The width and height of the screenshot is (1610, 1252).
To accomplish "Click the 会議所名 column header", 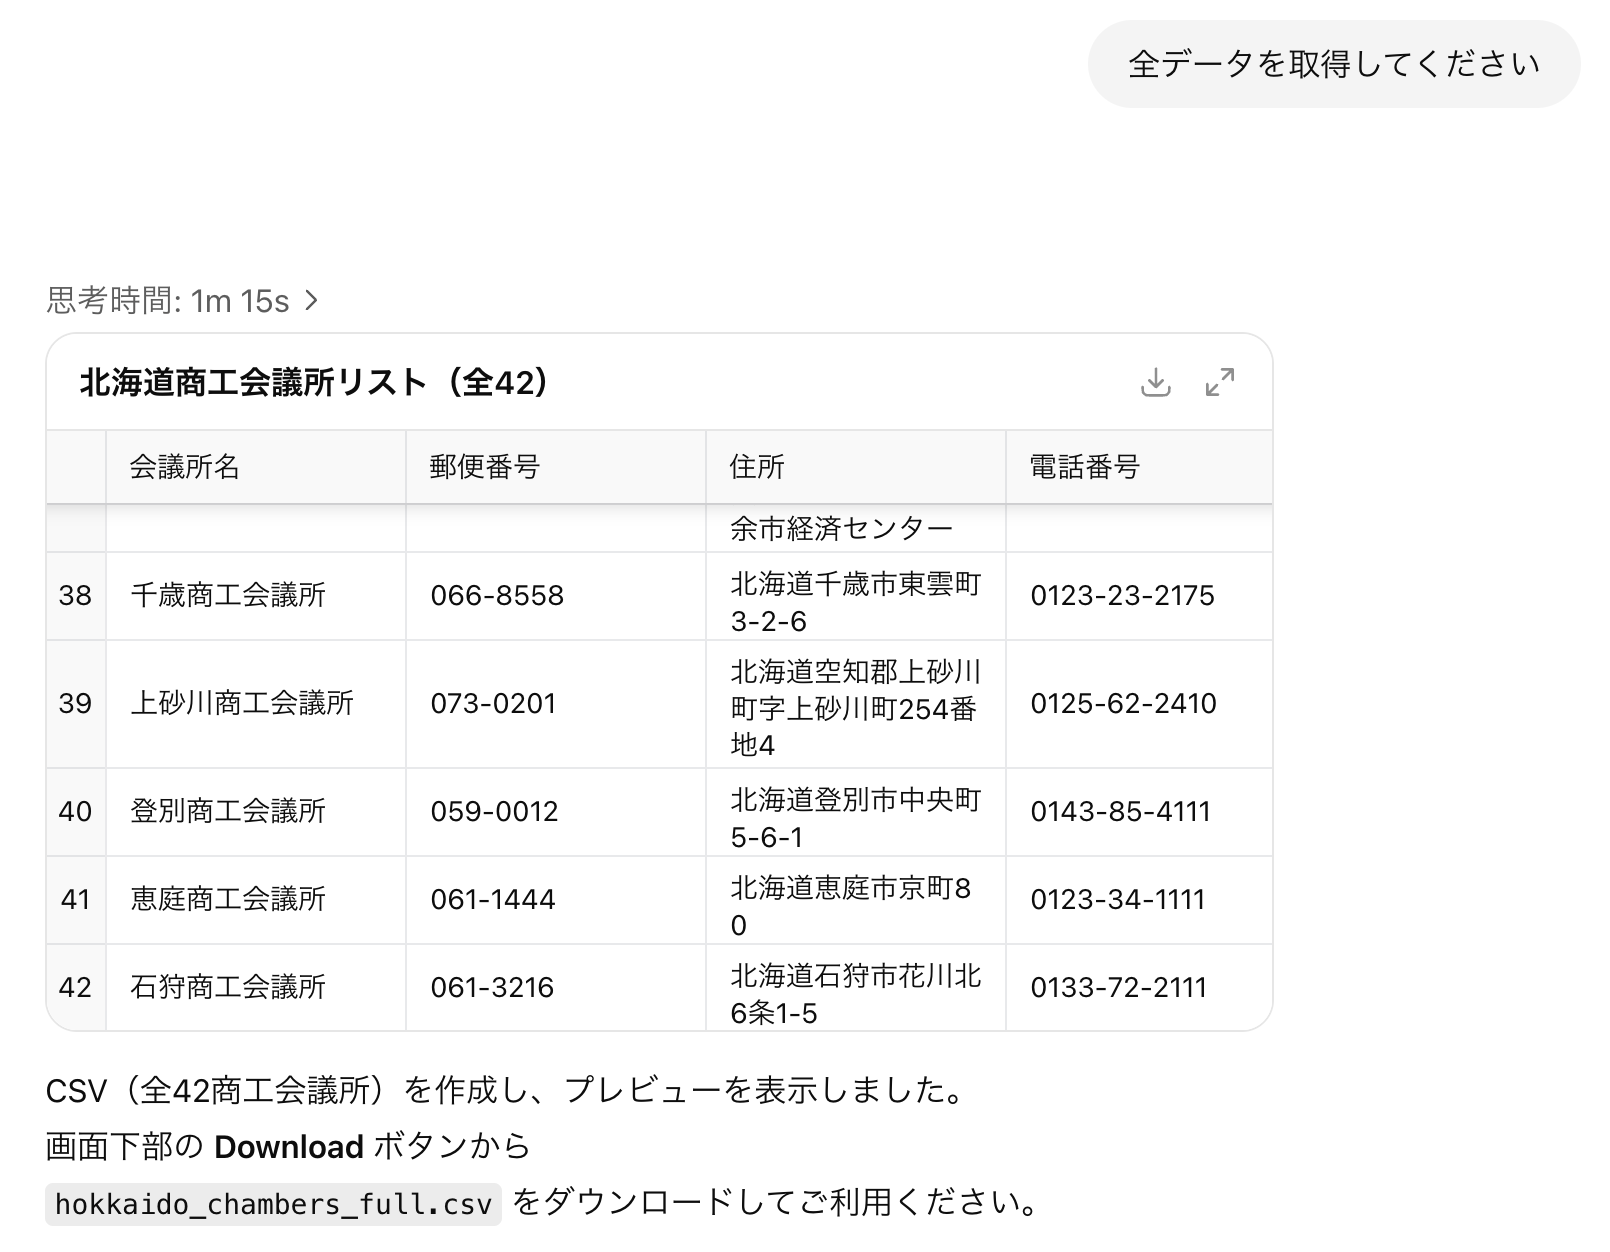I will (184, 467).
